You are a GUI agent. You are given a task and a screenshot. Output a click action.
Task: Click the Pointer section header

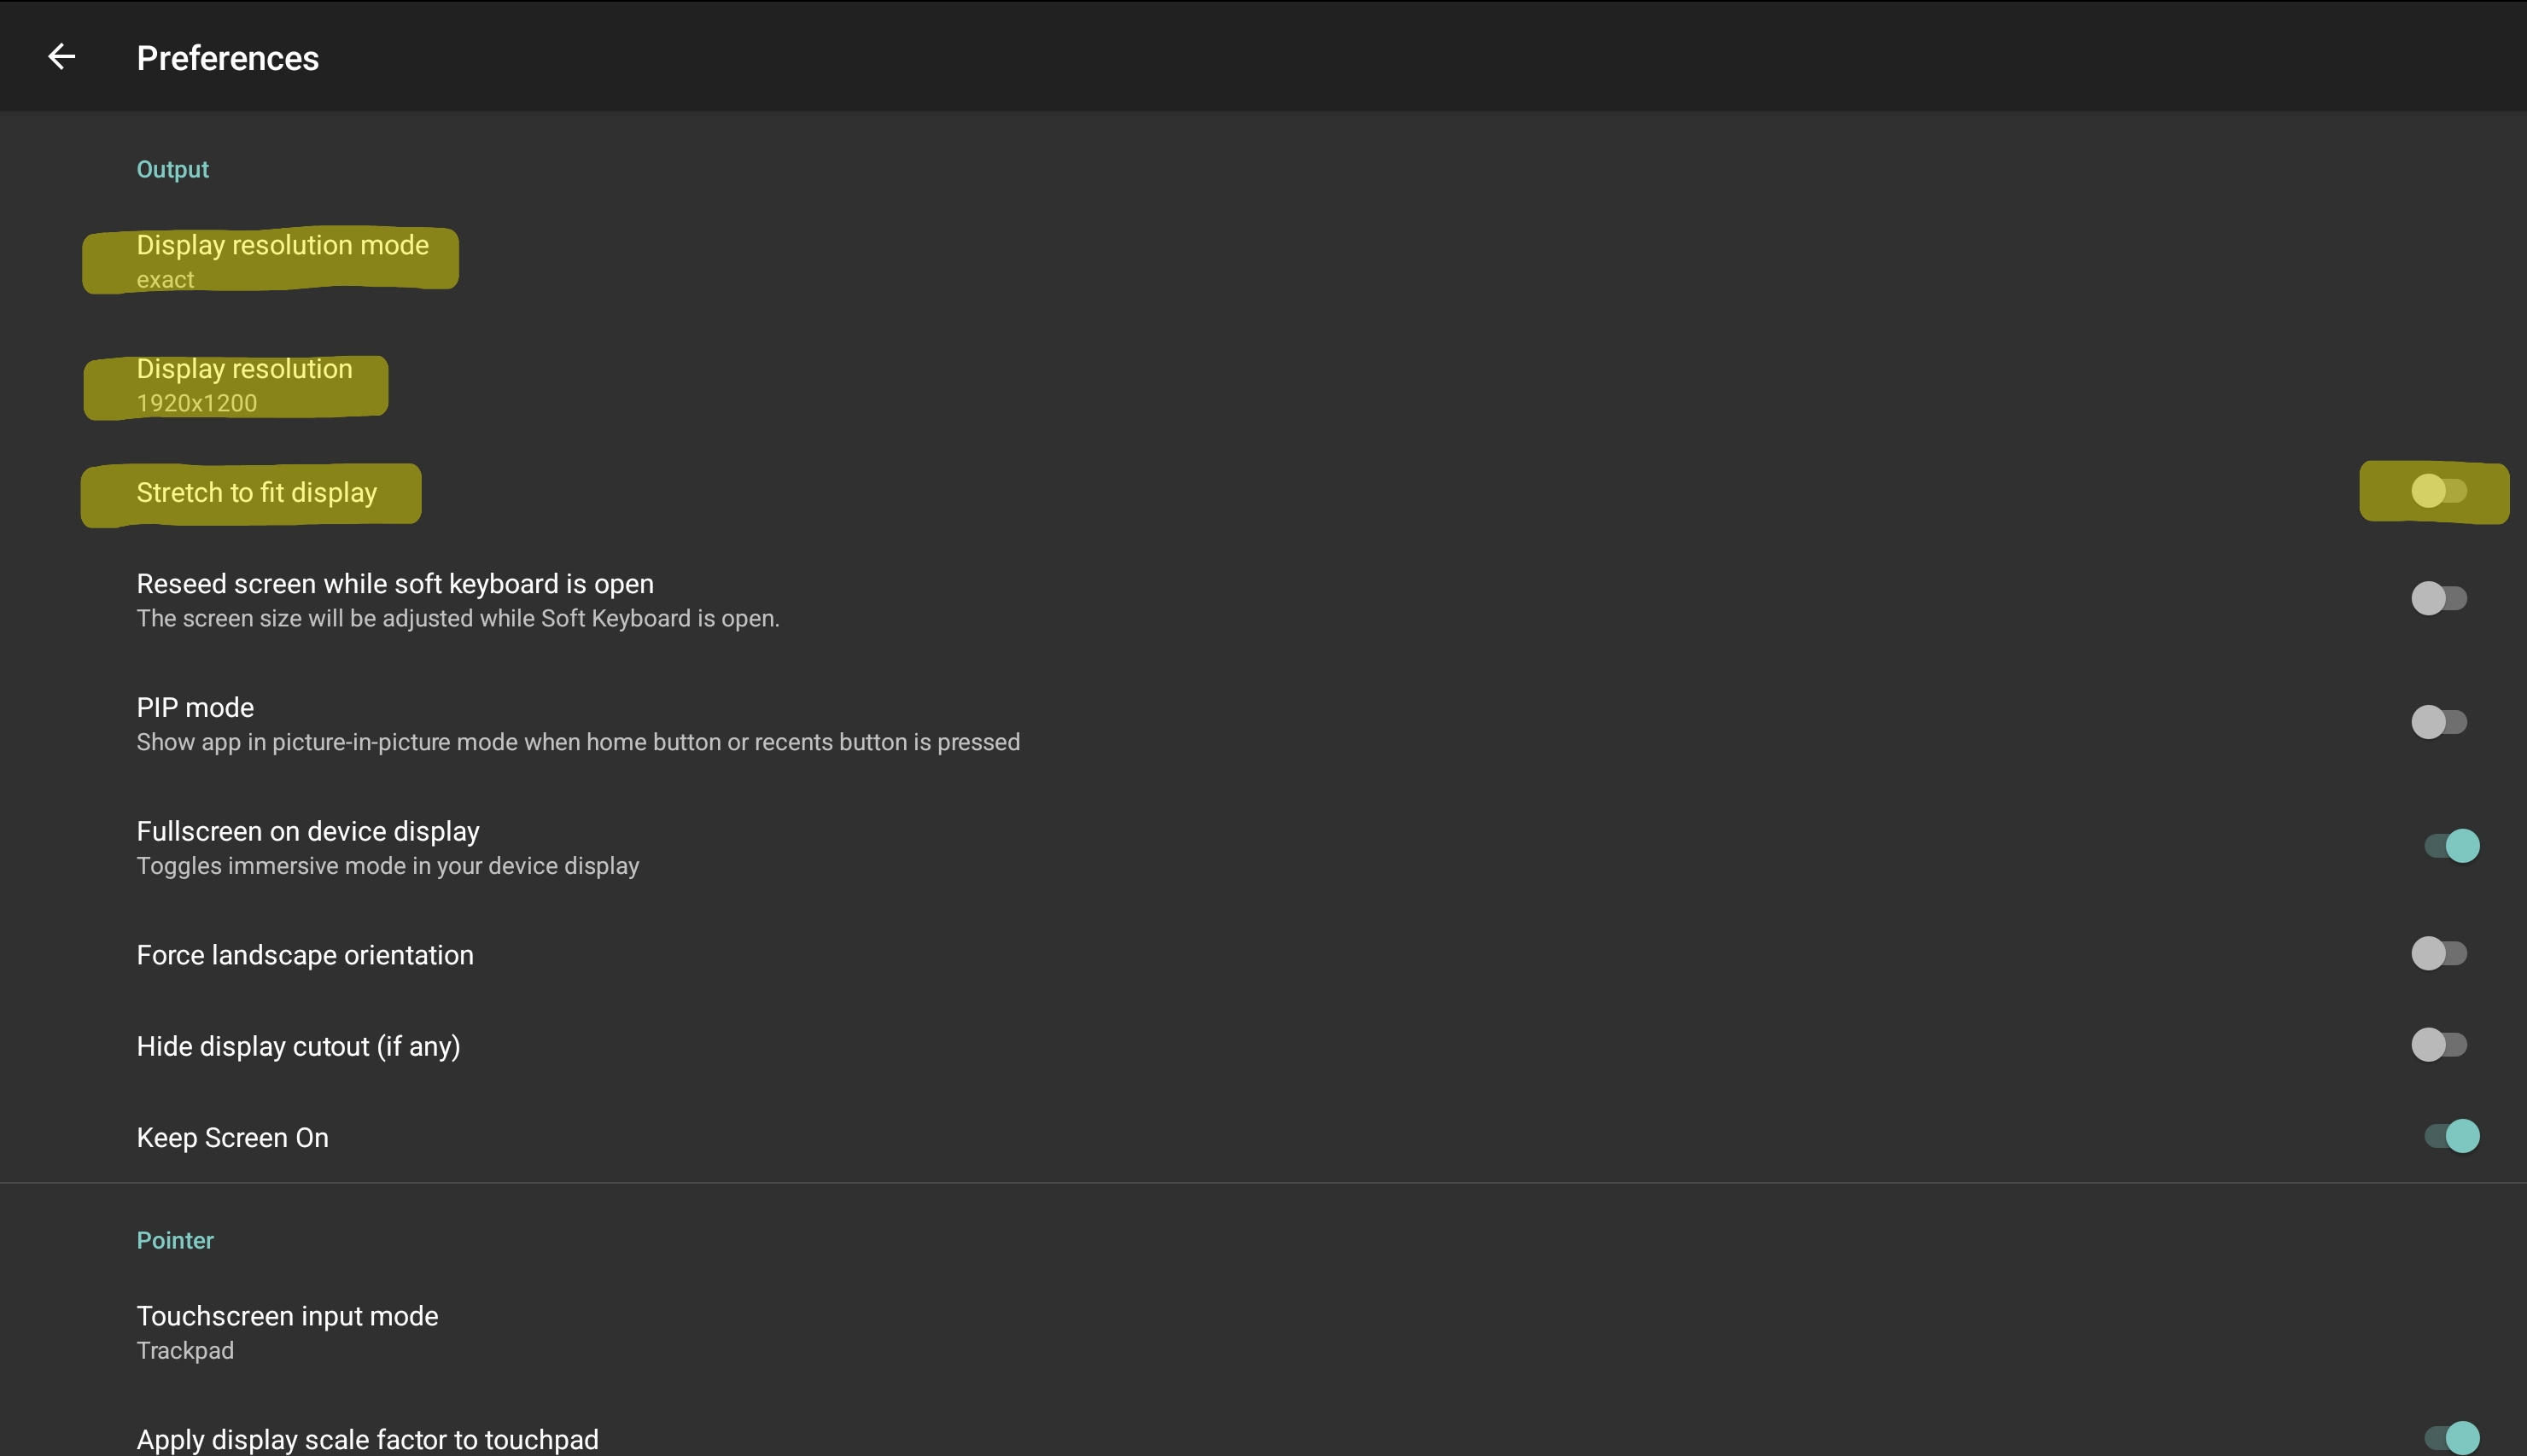pos(175,1240)
